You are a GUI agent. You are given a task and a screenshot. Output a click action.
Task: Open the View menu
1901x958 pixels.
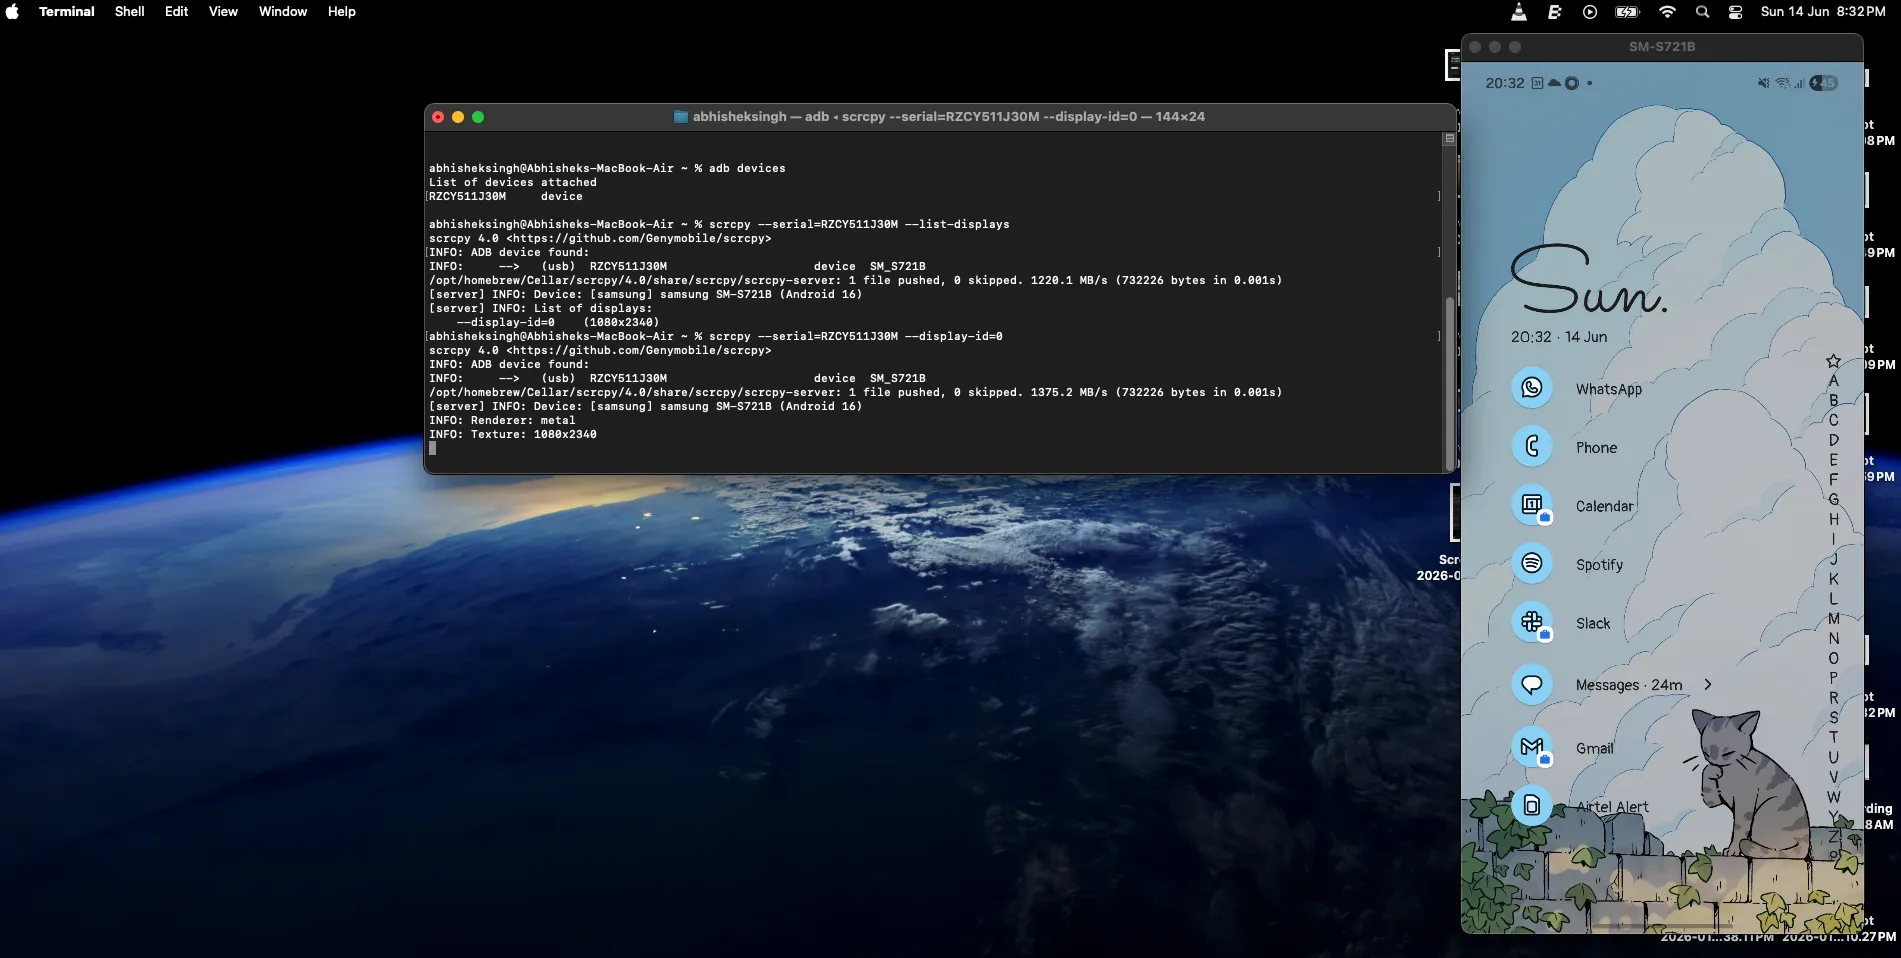tap(223, 12)
